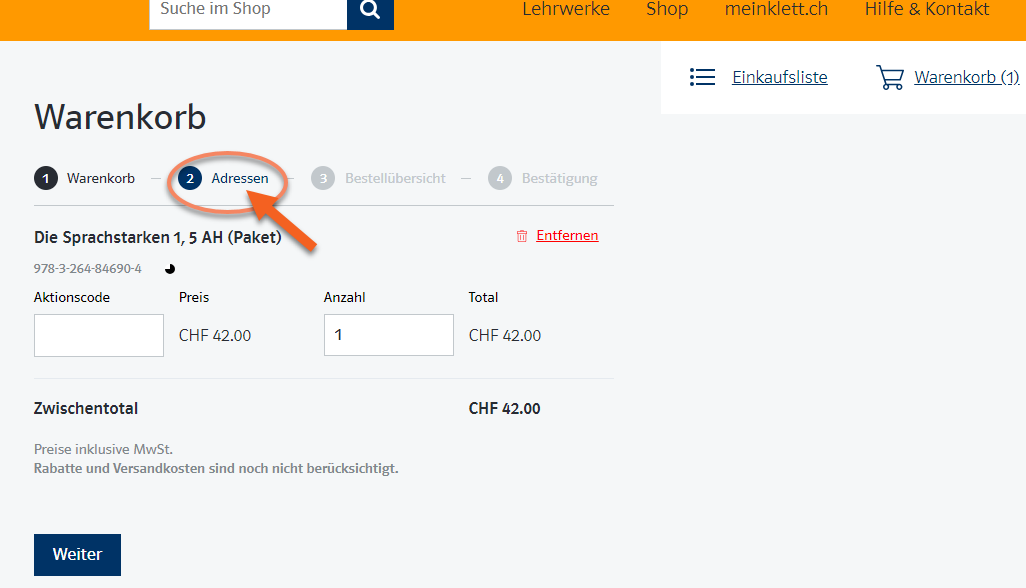Click the Entfernen link
Screen dimensions: 1026x588
click(x=567, y=236)
